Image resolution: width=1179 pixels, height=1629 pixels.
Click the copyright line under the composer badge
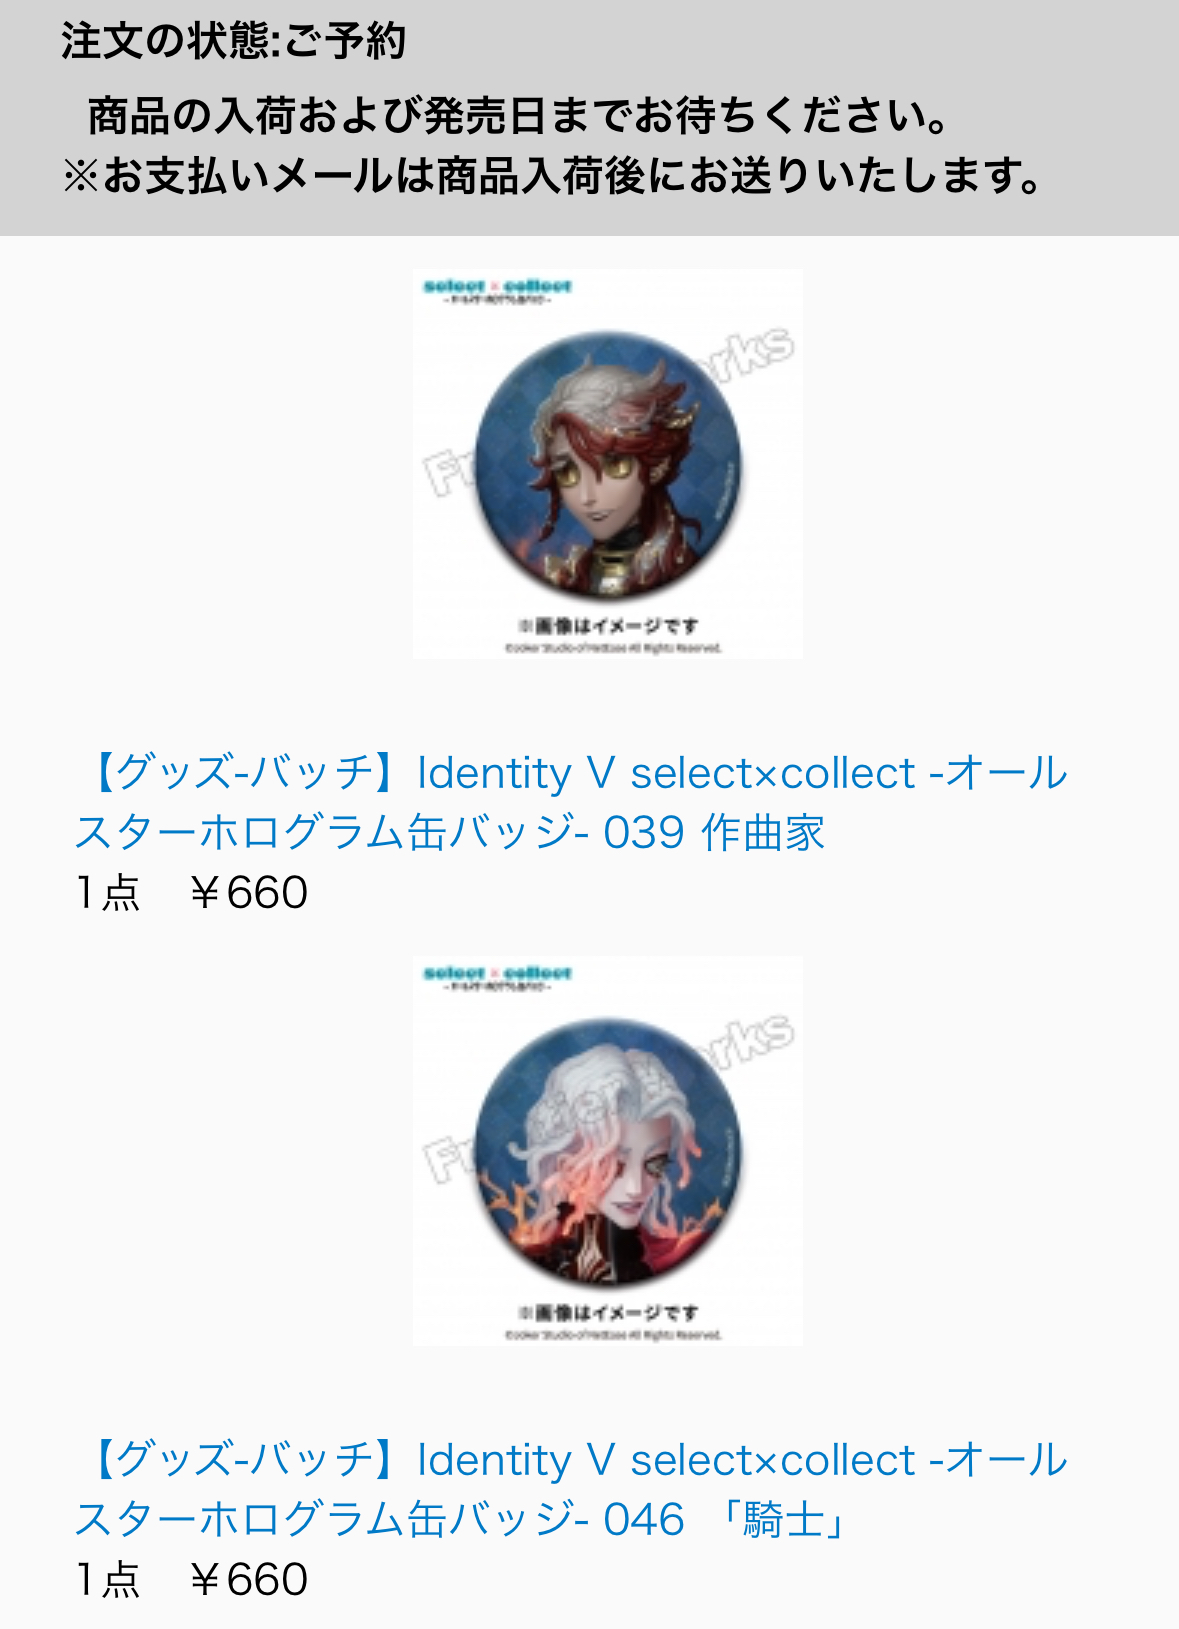point(612,648)
